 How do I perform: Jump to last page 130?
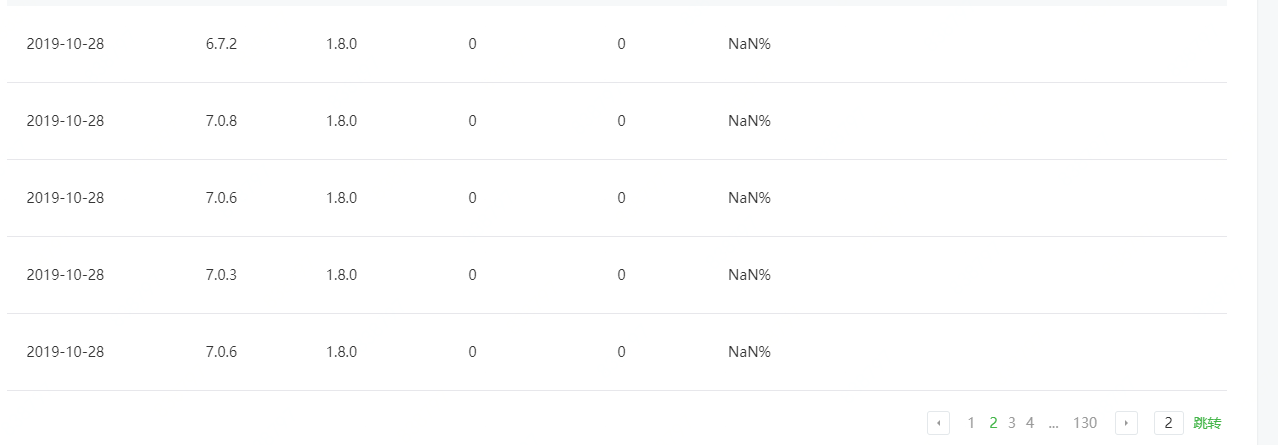click(x=1085, y=423)
